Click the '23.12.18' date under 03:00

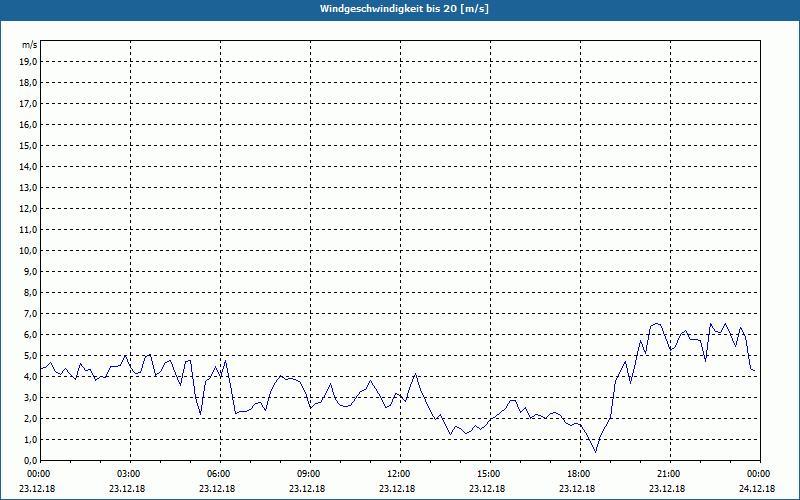coord(127,488)
